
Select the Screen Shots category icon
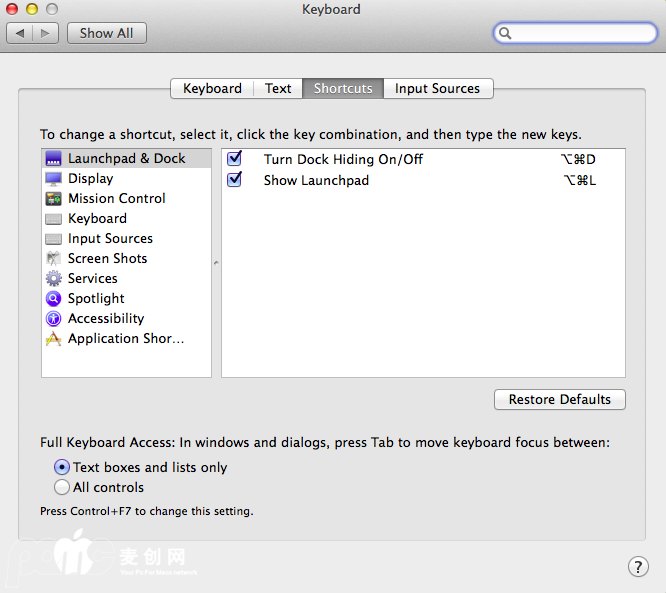pos(54,259)
